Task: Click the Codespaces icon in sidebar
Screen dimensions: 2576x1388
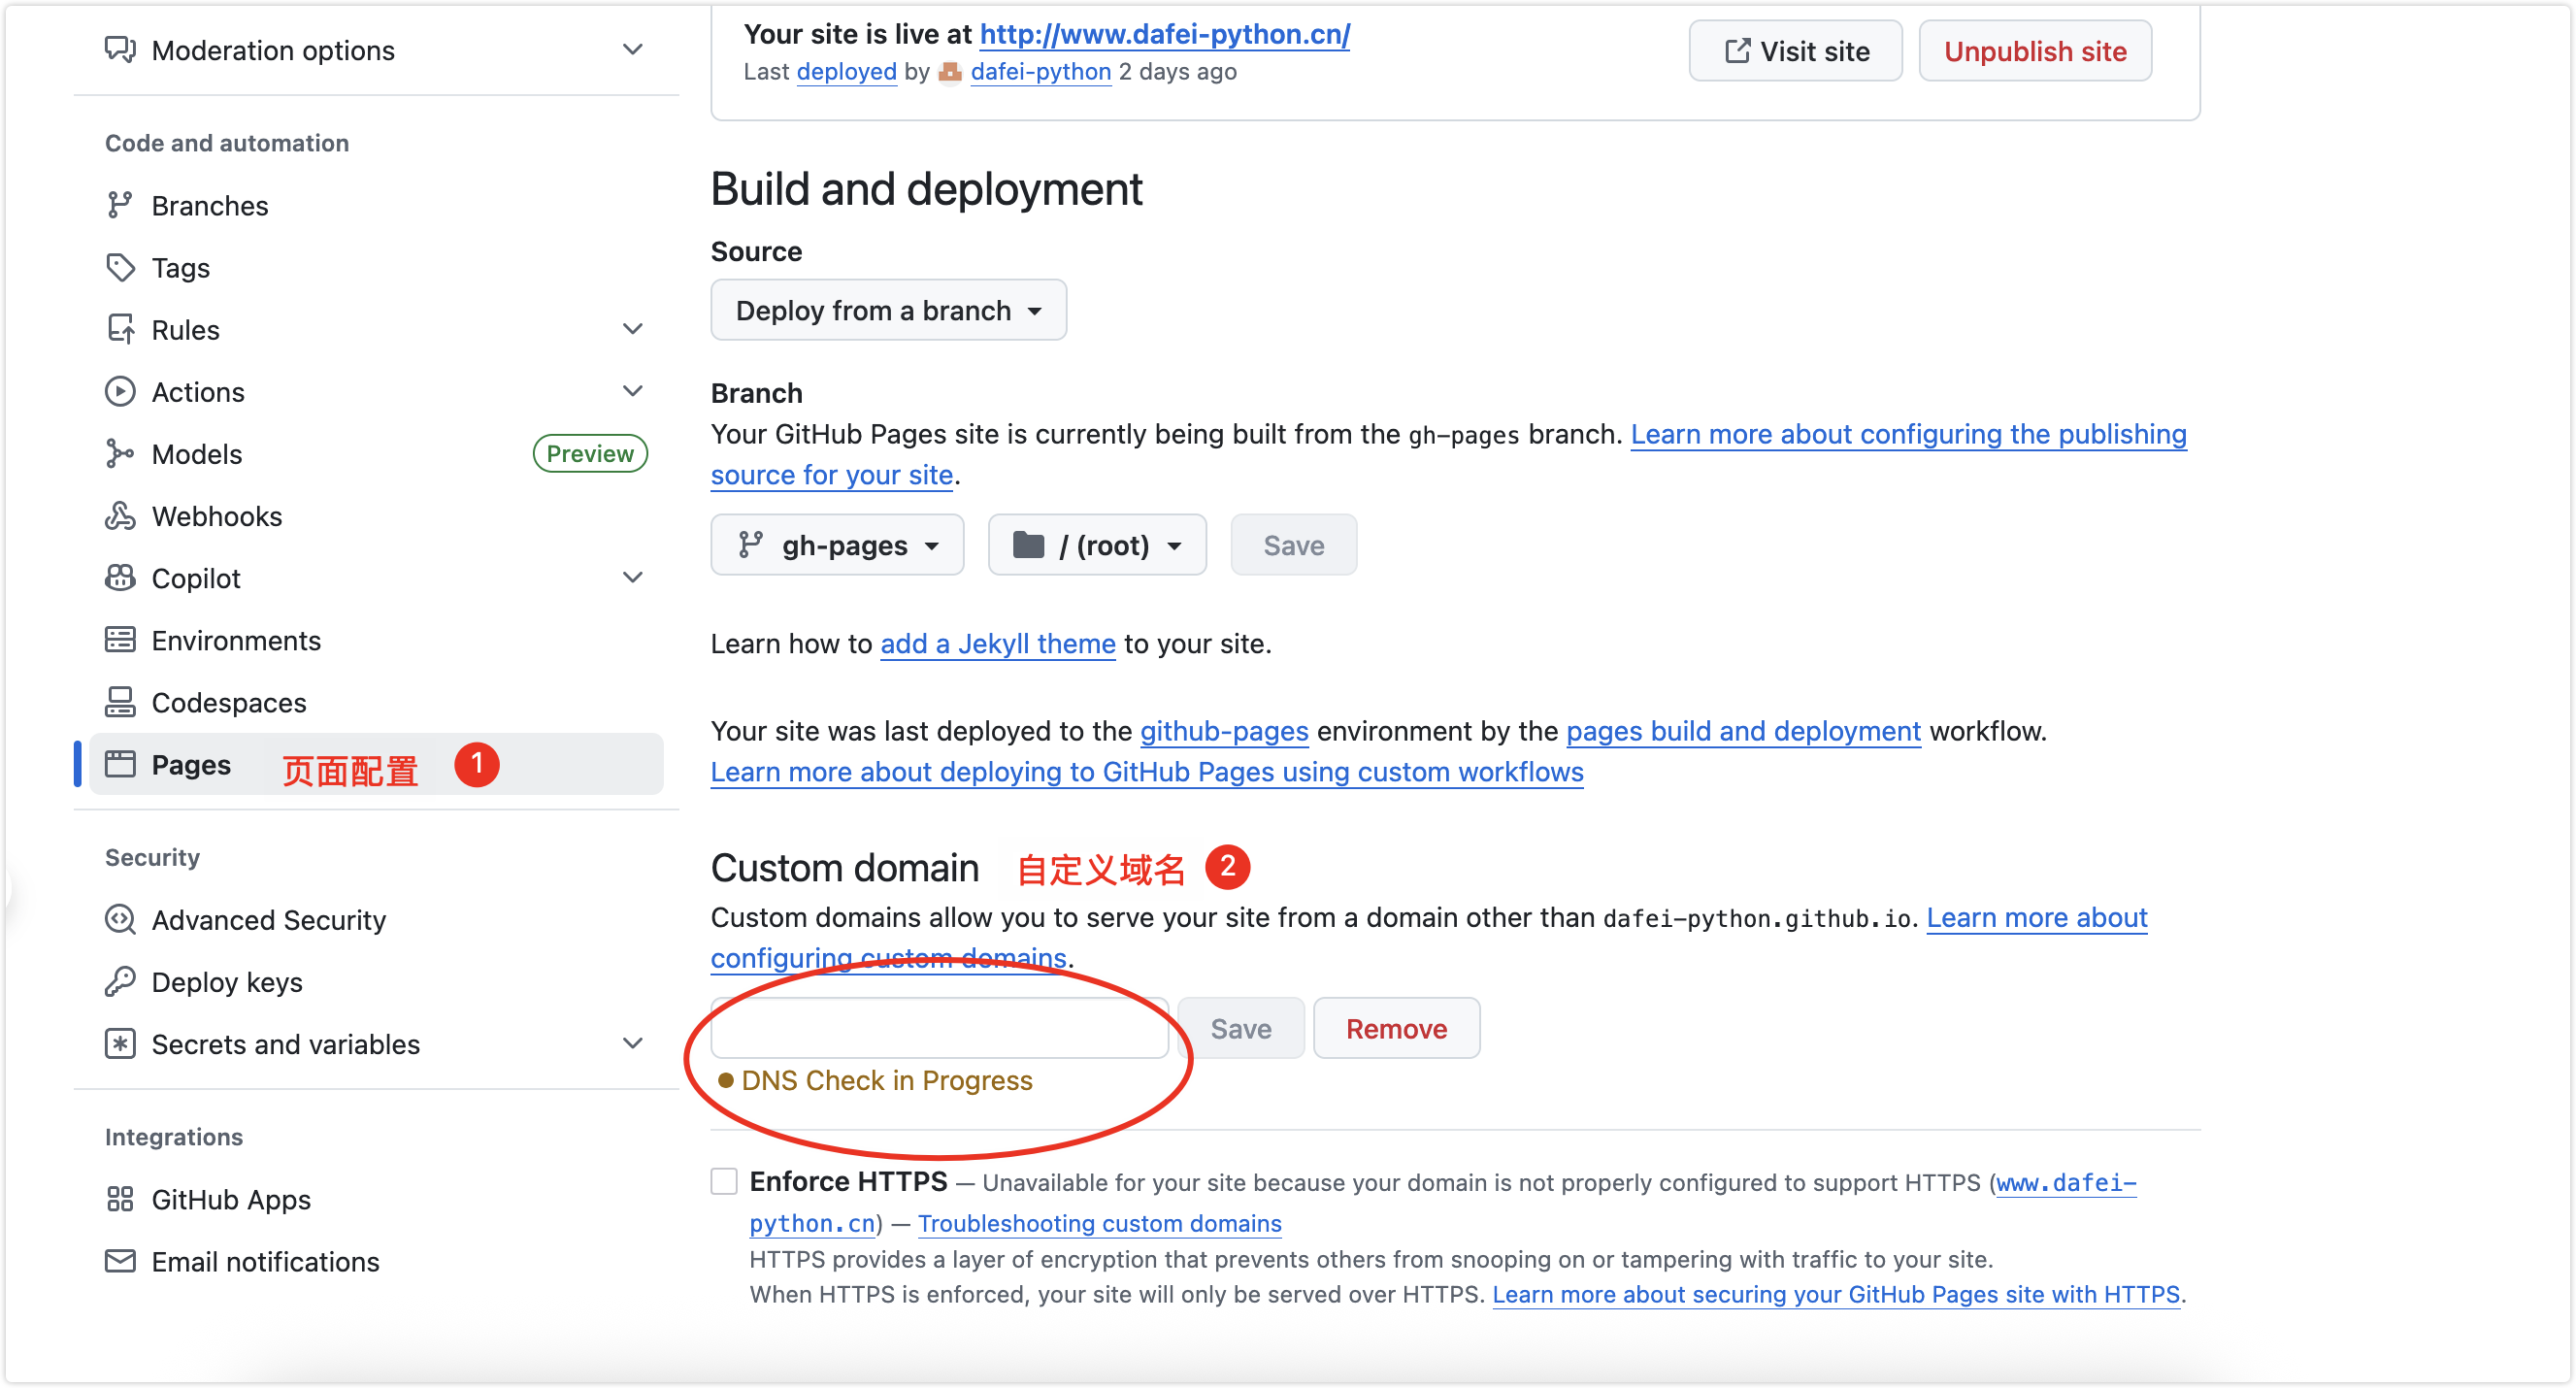Action: 120,702
